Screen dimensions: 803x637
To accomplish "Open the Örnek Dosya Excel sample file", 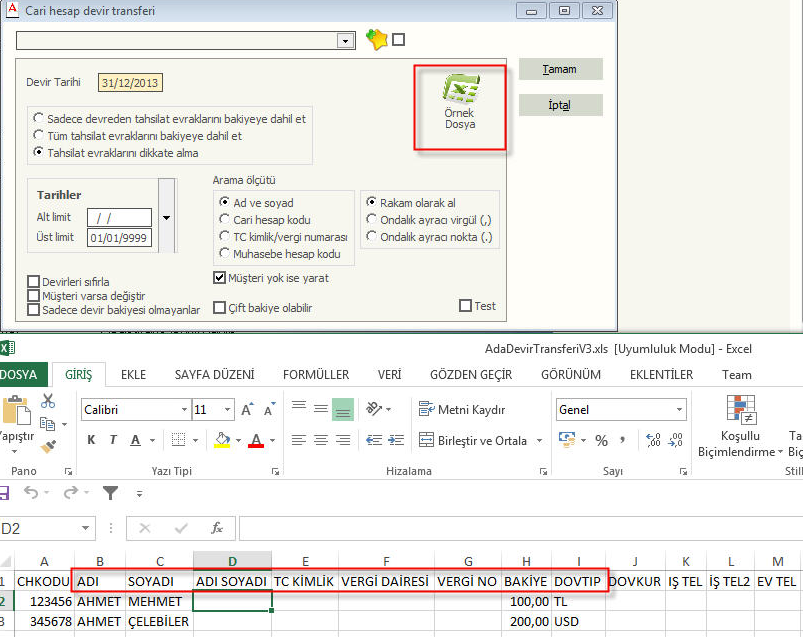I will click(x=460, y=106).
